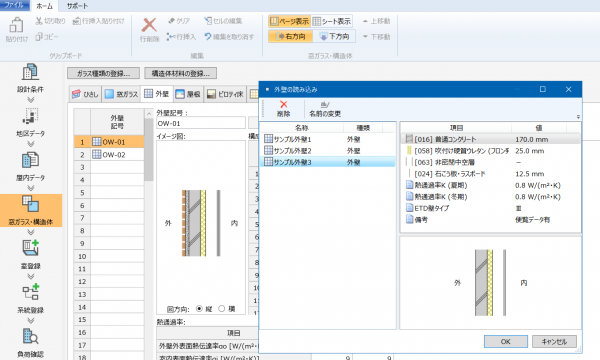Select row OW-01 in the wall table
This screenshot has width=600, height=360.
click(109, 142)
